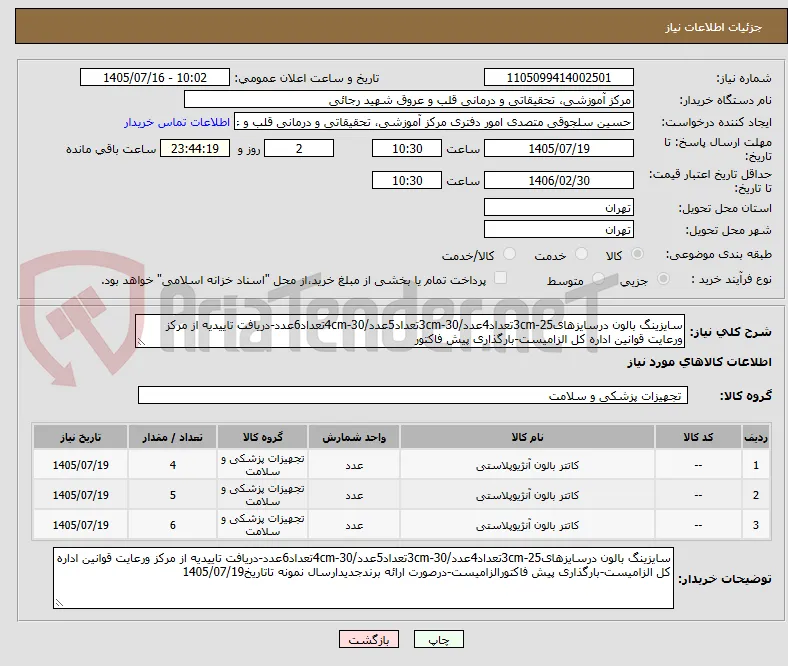
Task: Toggle the اسناد خزانه اسلامی payment checkbox
Action: [x=501, y=278]
